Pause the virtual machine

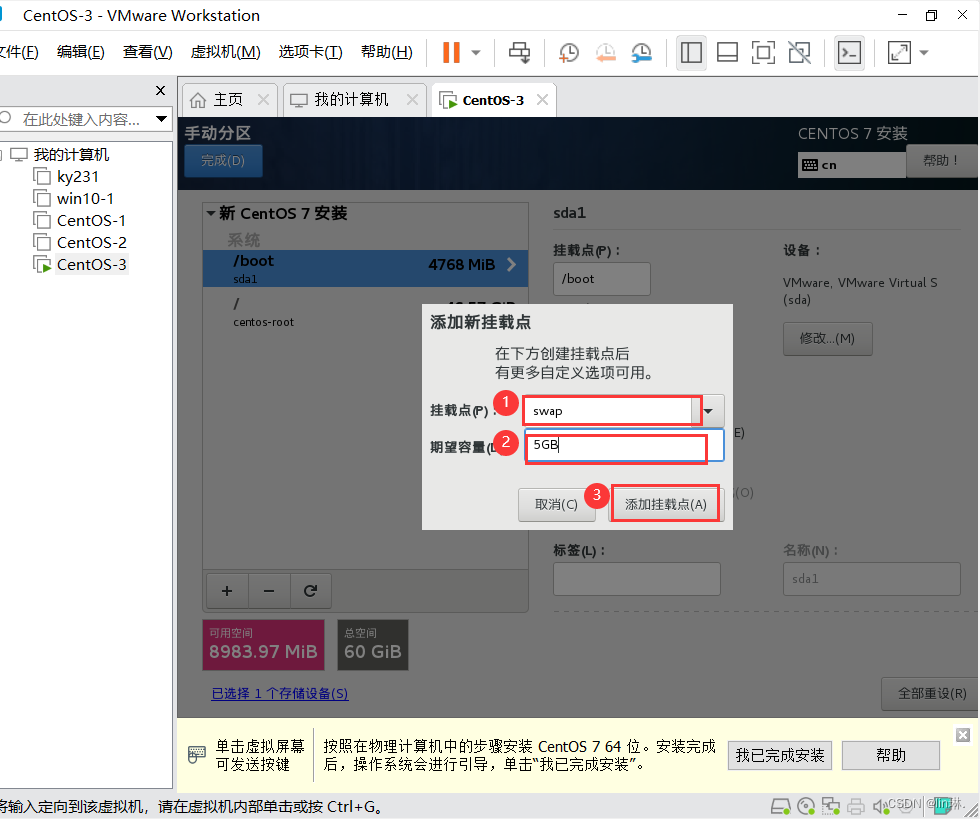tap(451, 53)
